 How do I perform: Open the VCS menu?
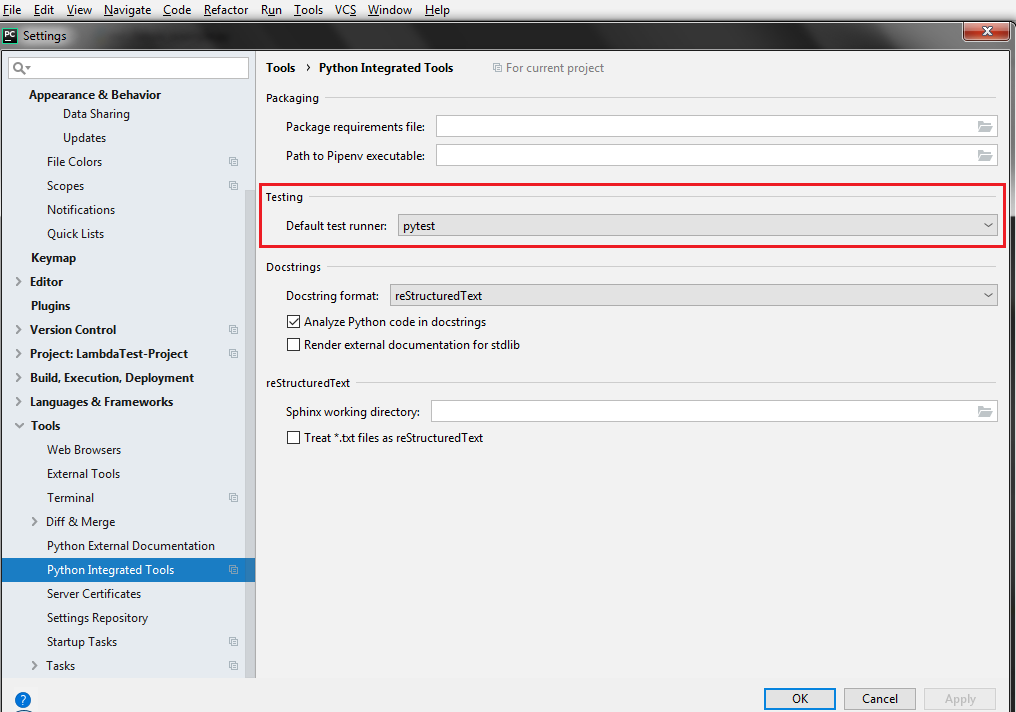pos(345,10)
